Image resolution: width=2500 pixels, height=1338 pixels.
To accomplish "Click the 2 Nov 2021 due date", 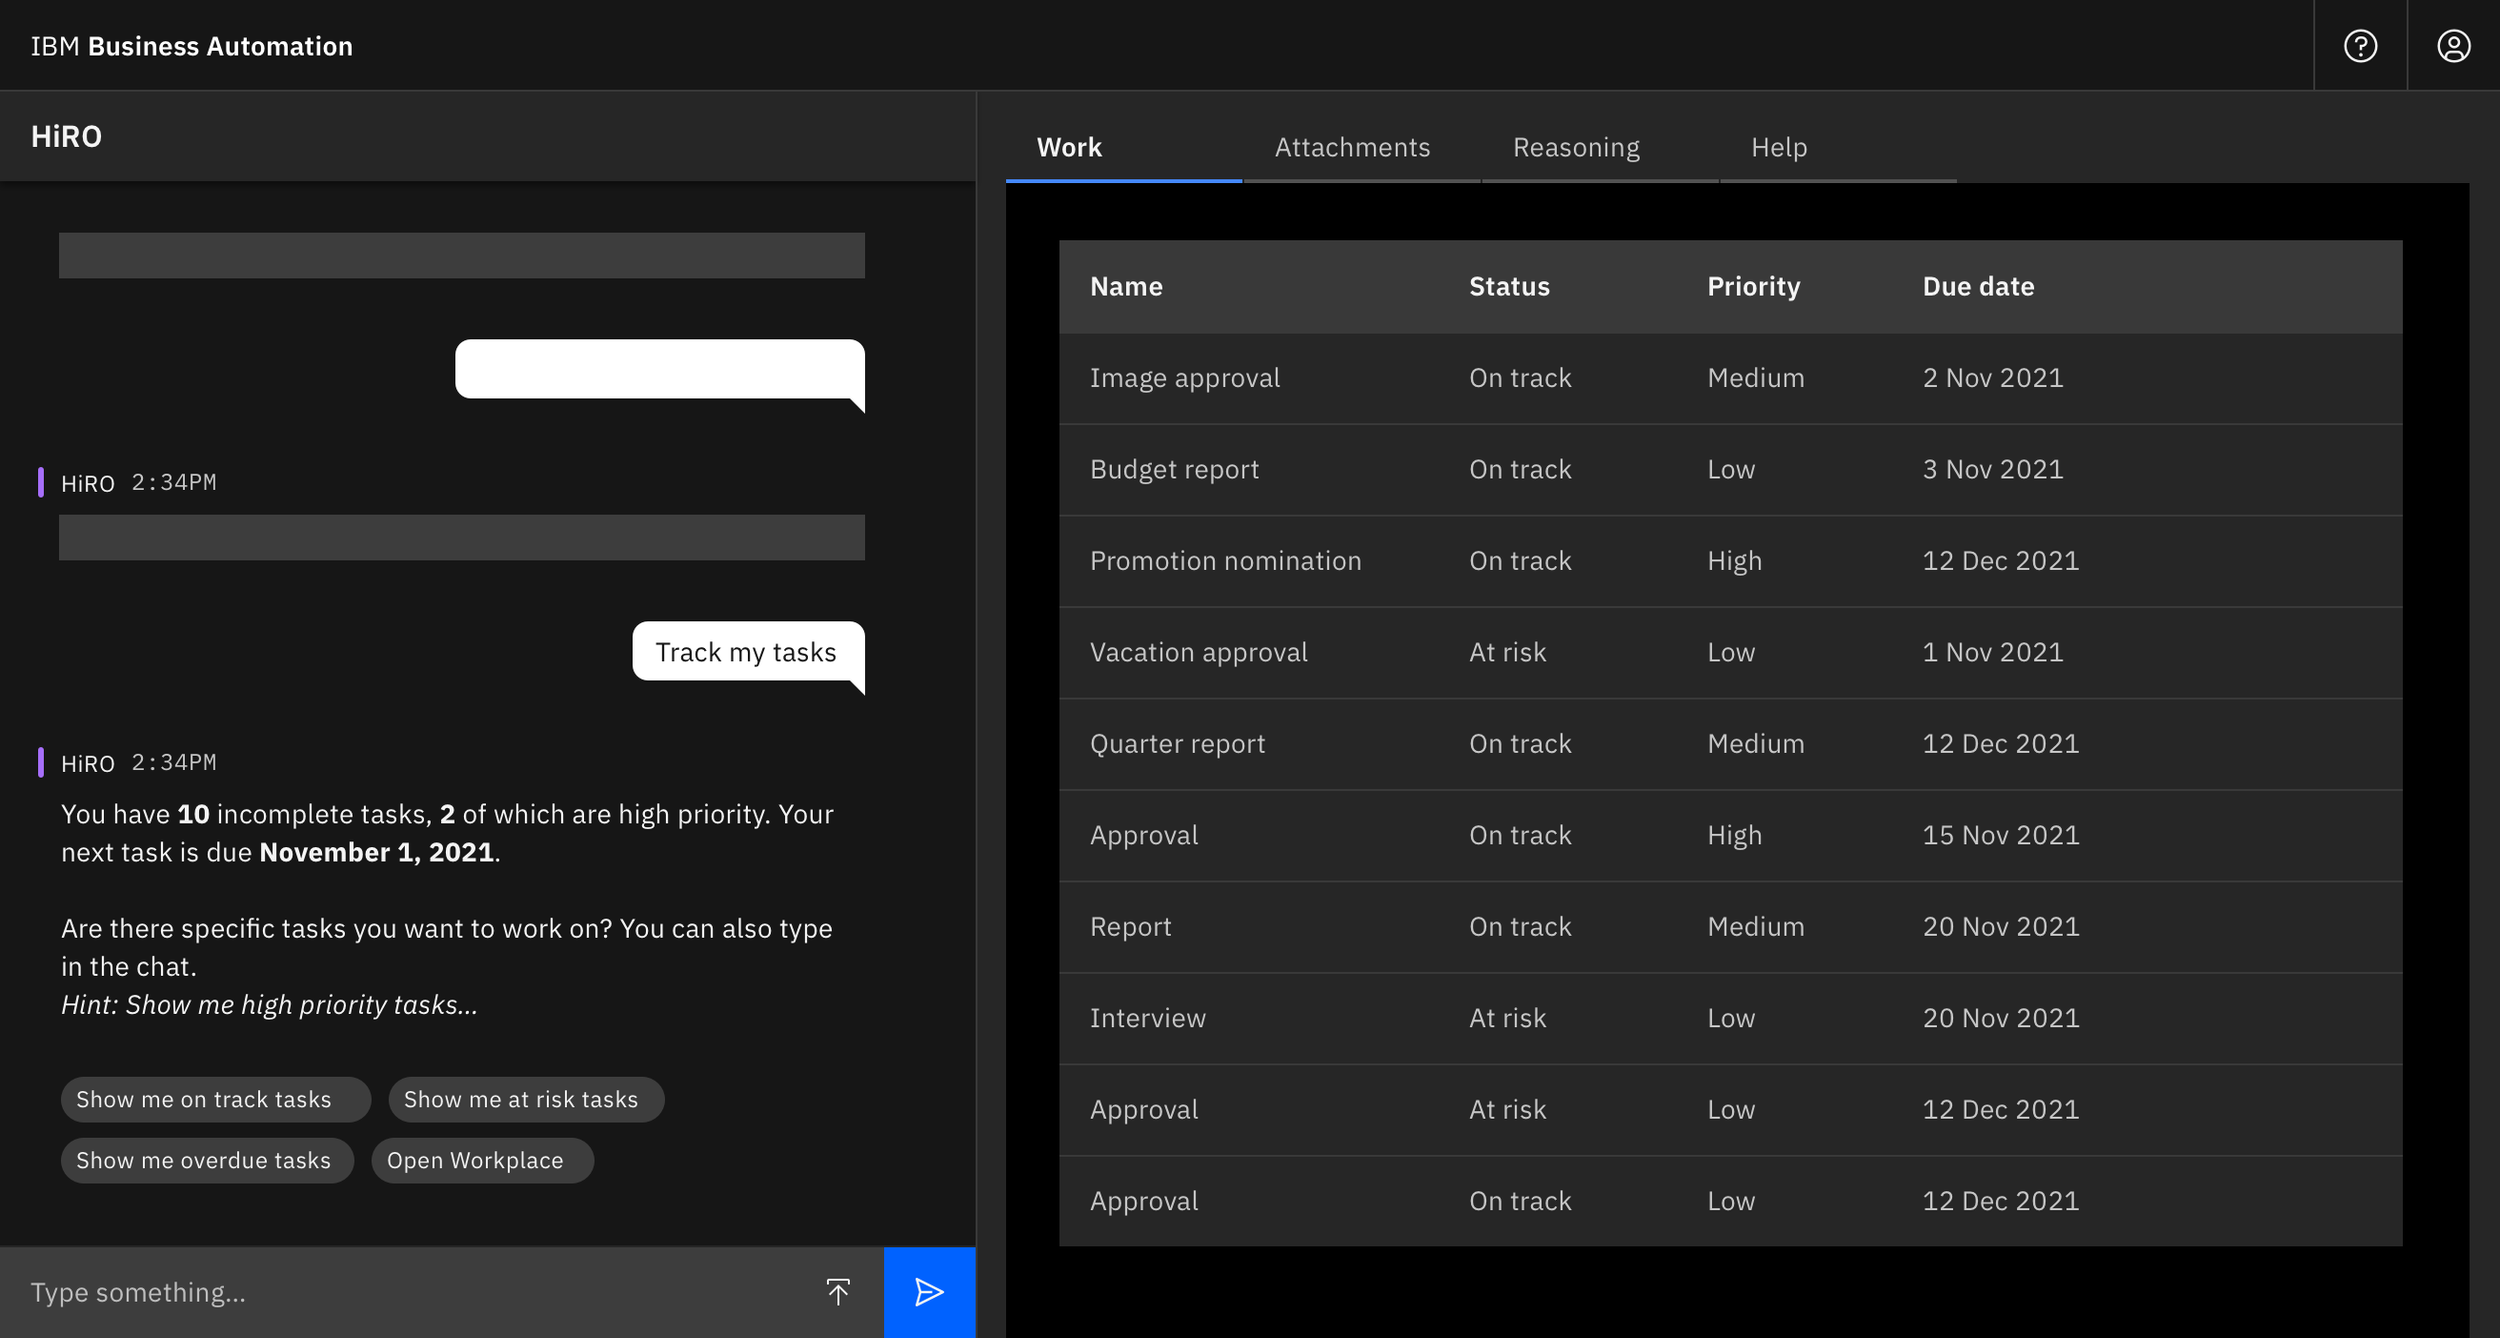I will (1992, 378).
